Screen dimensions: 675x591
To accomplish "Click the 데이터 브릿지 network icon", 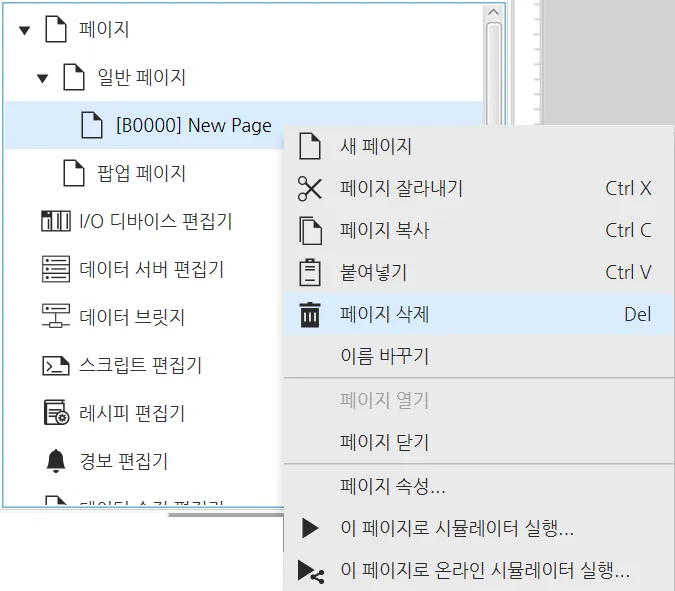I will (x=55, y=317).
